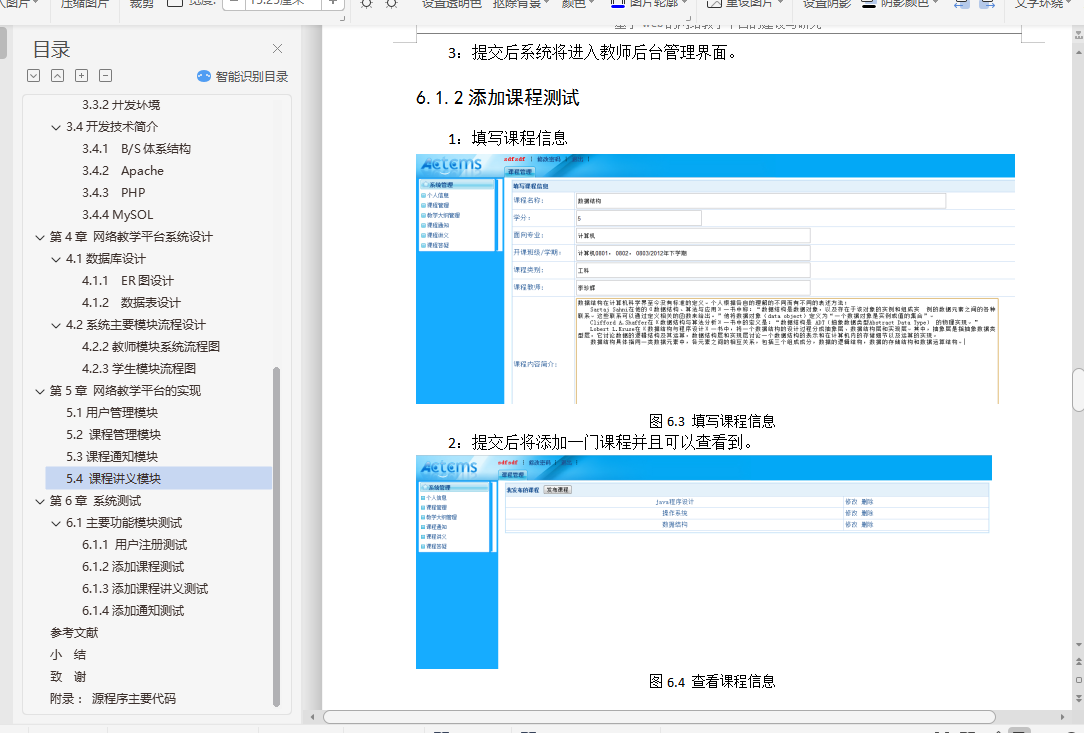Click the next page double-arrow button
The width and height of the screenshot is (1084, 733).
(x=1078, y=698)
